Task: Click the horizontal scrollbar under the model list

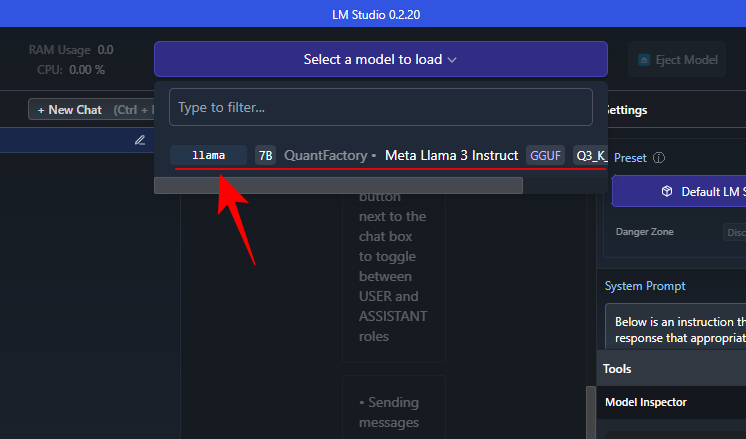Action: [338, 185]
